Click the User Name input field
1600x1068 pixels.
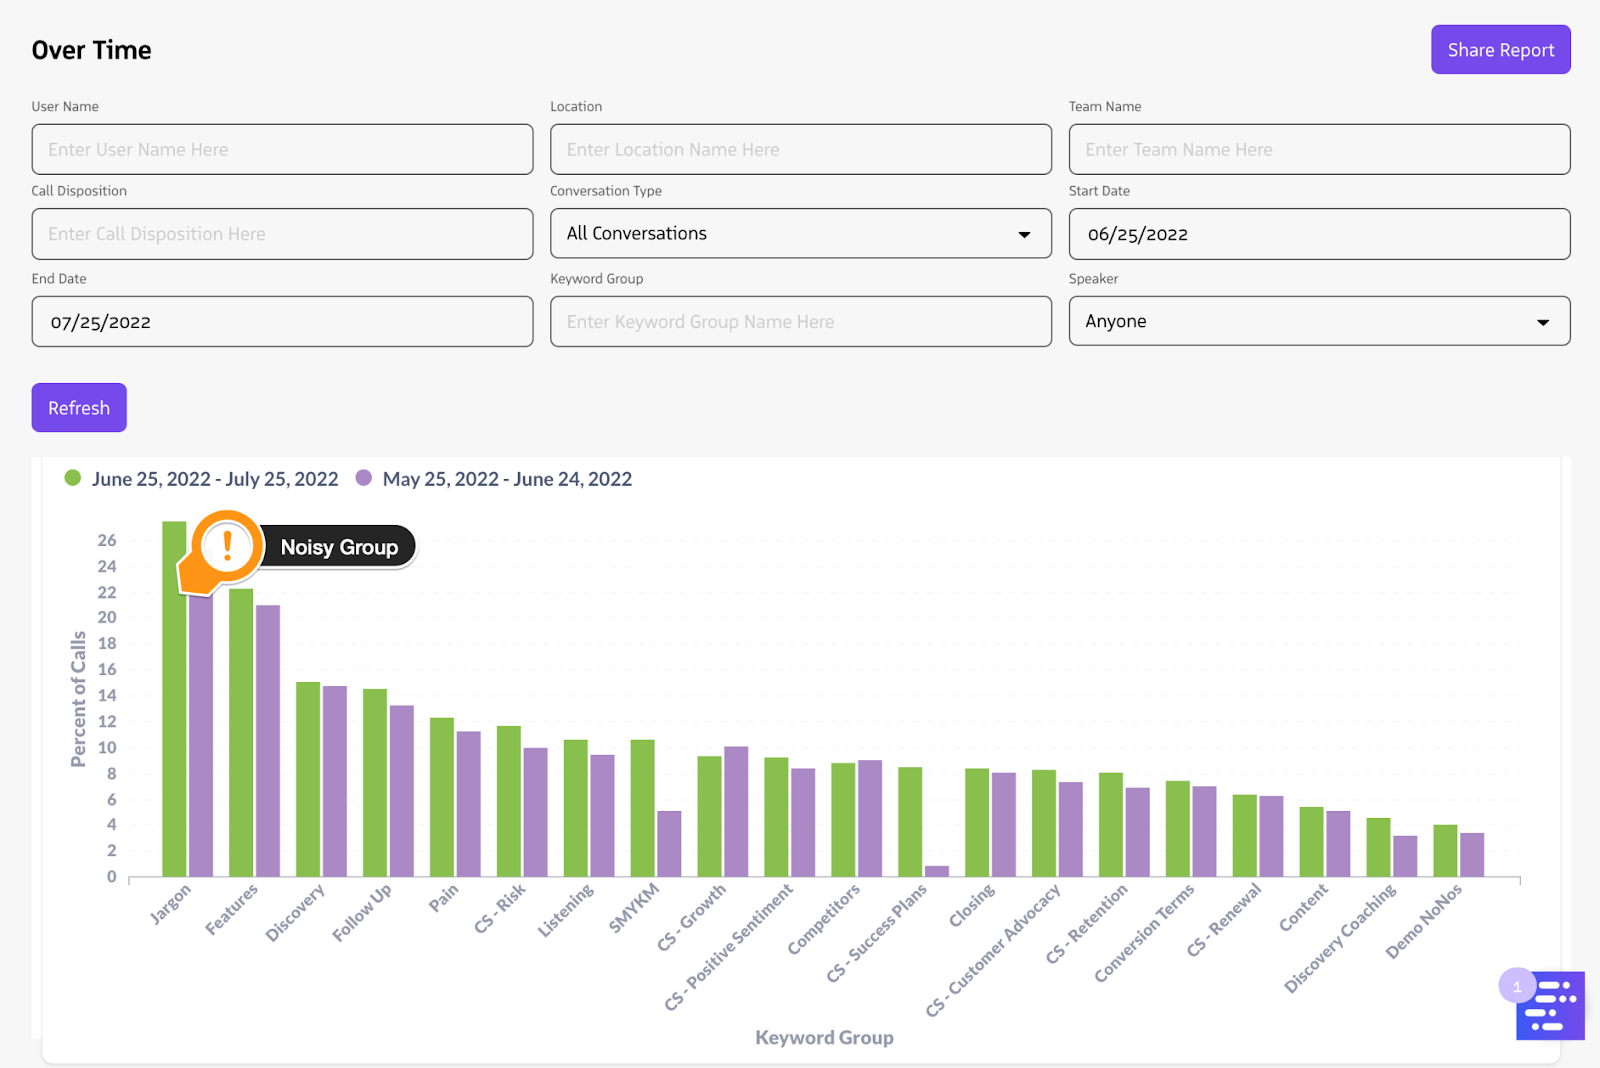coord(282,150)
